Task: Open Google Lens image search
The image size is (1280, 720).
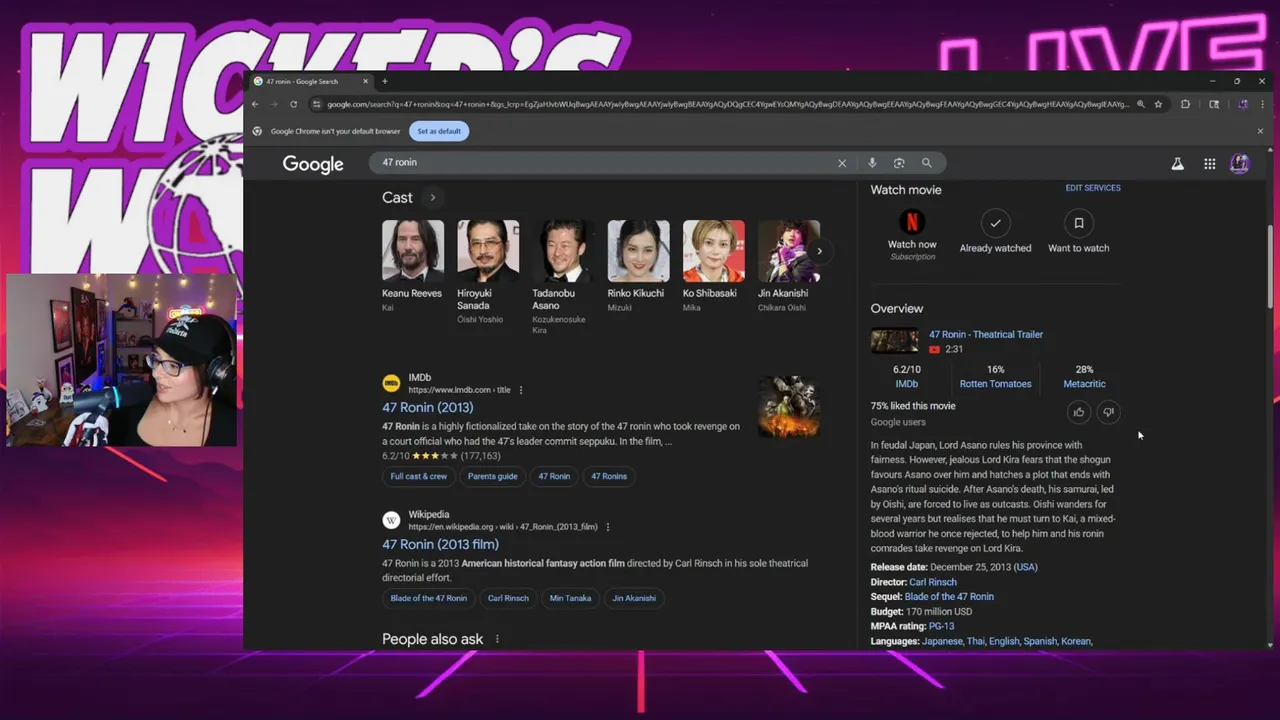Action: point(899,163)
